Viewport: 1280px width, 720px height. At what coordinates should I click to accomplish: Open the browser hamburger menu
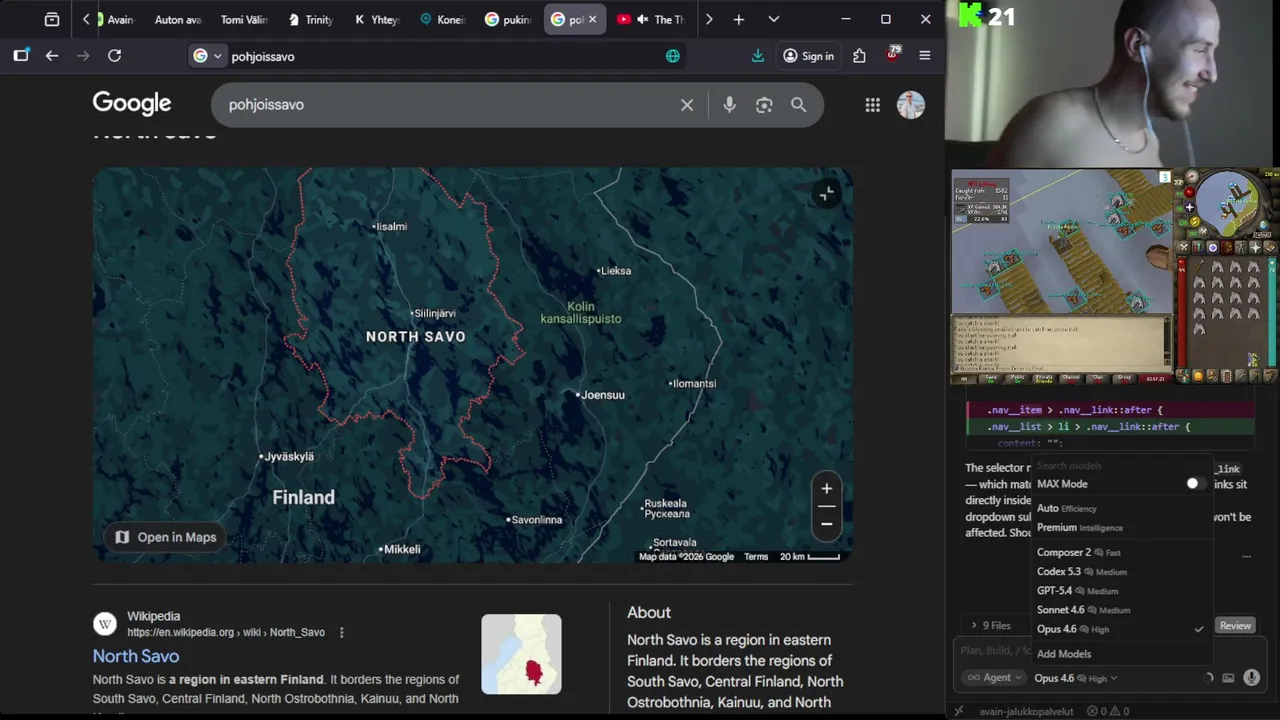click(925, 56)
